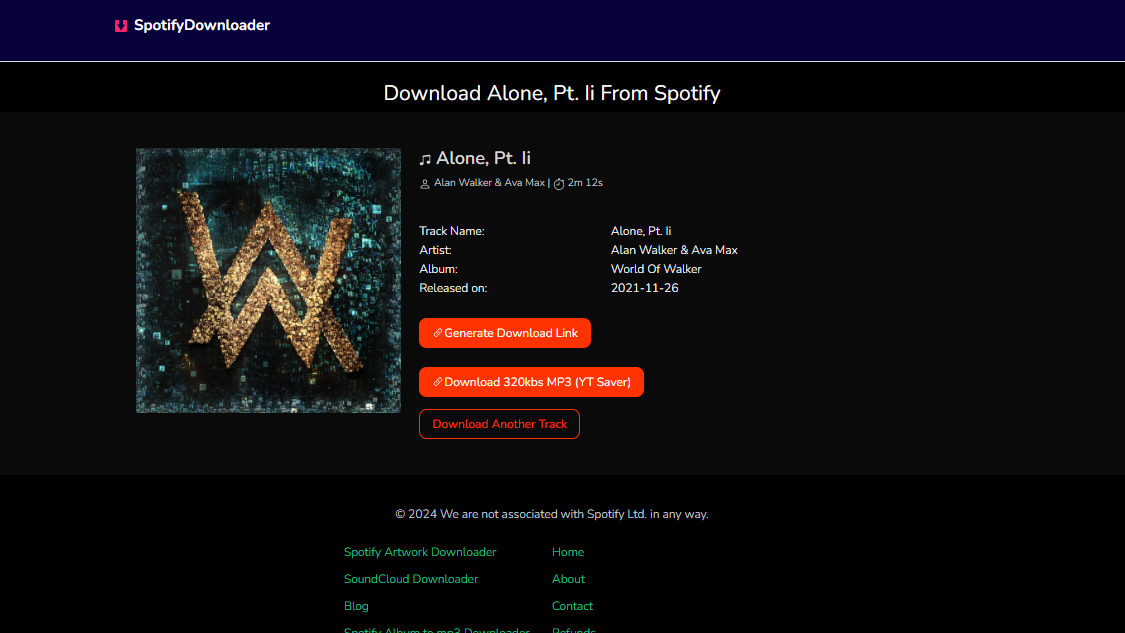
Task: Open the SpotifyDownloader site title
Action: [x=202, y=25]
